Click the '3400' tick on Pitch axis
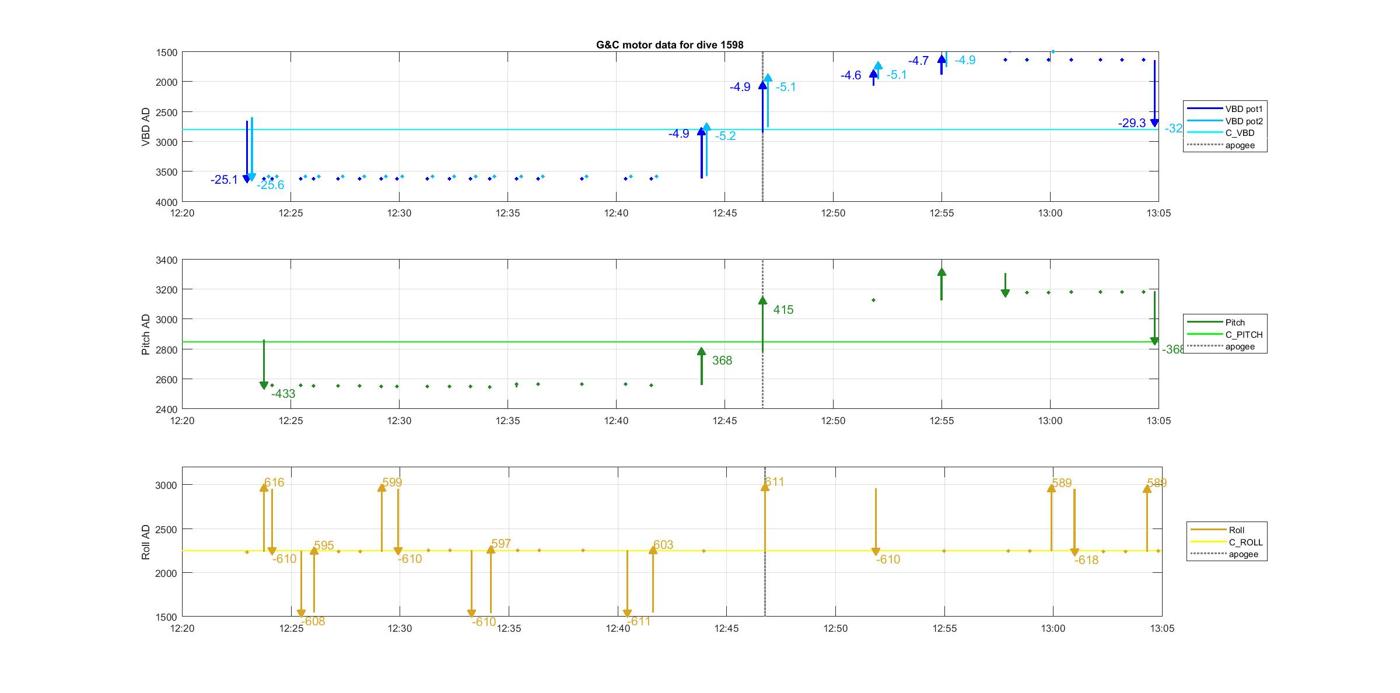 pos(167,260)
